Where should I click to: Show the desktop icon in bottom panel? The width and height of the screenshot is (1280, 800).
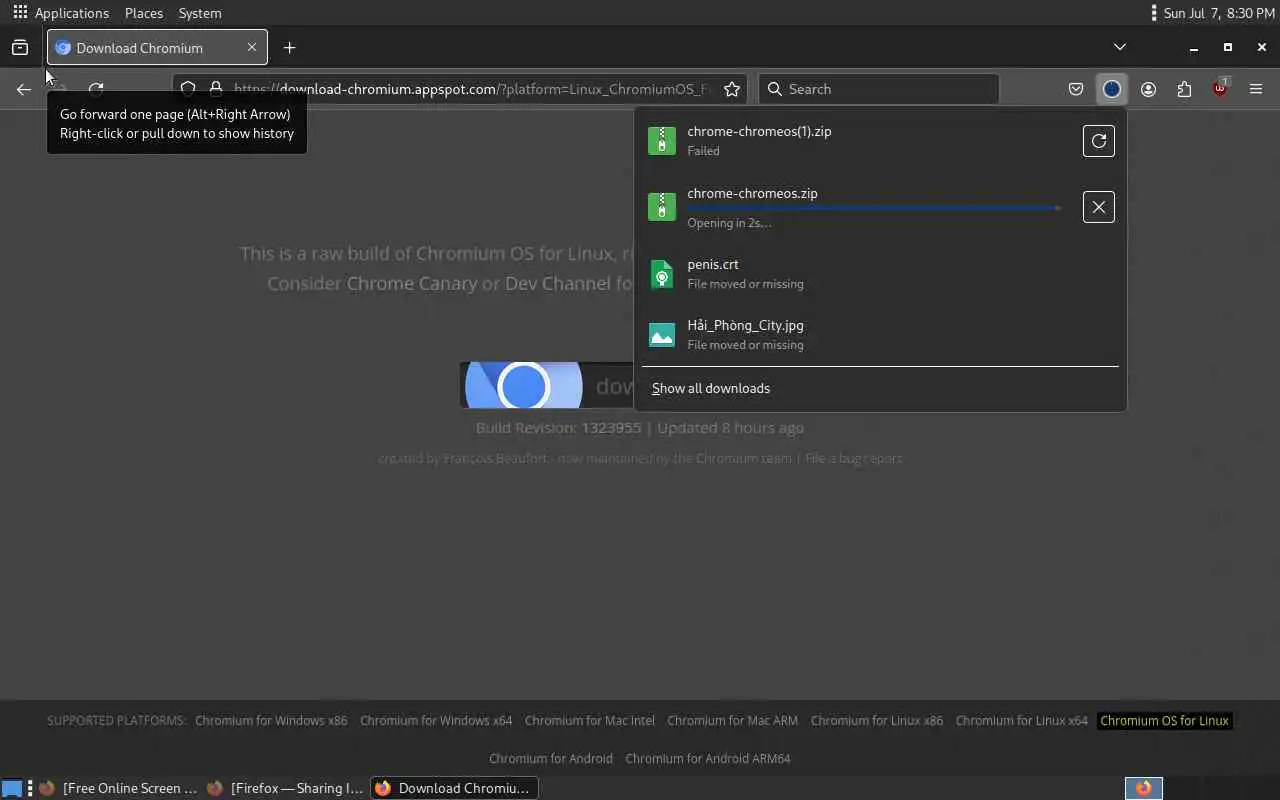point(11,788)
